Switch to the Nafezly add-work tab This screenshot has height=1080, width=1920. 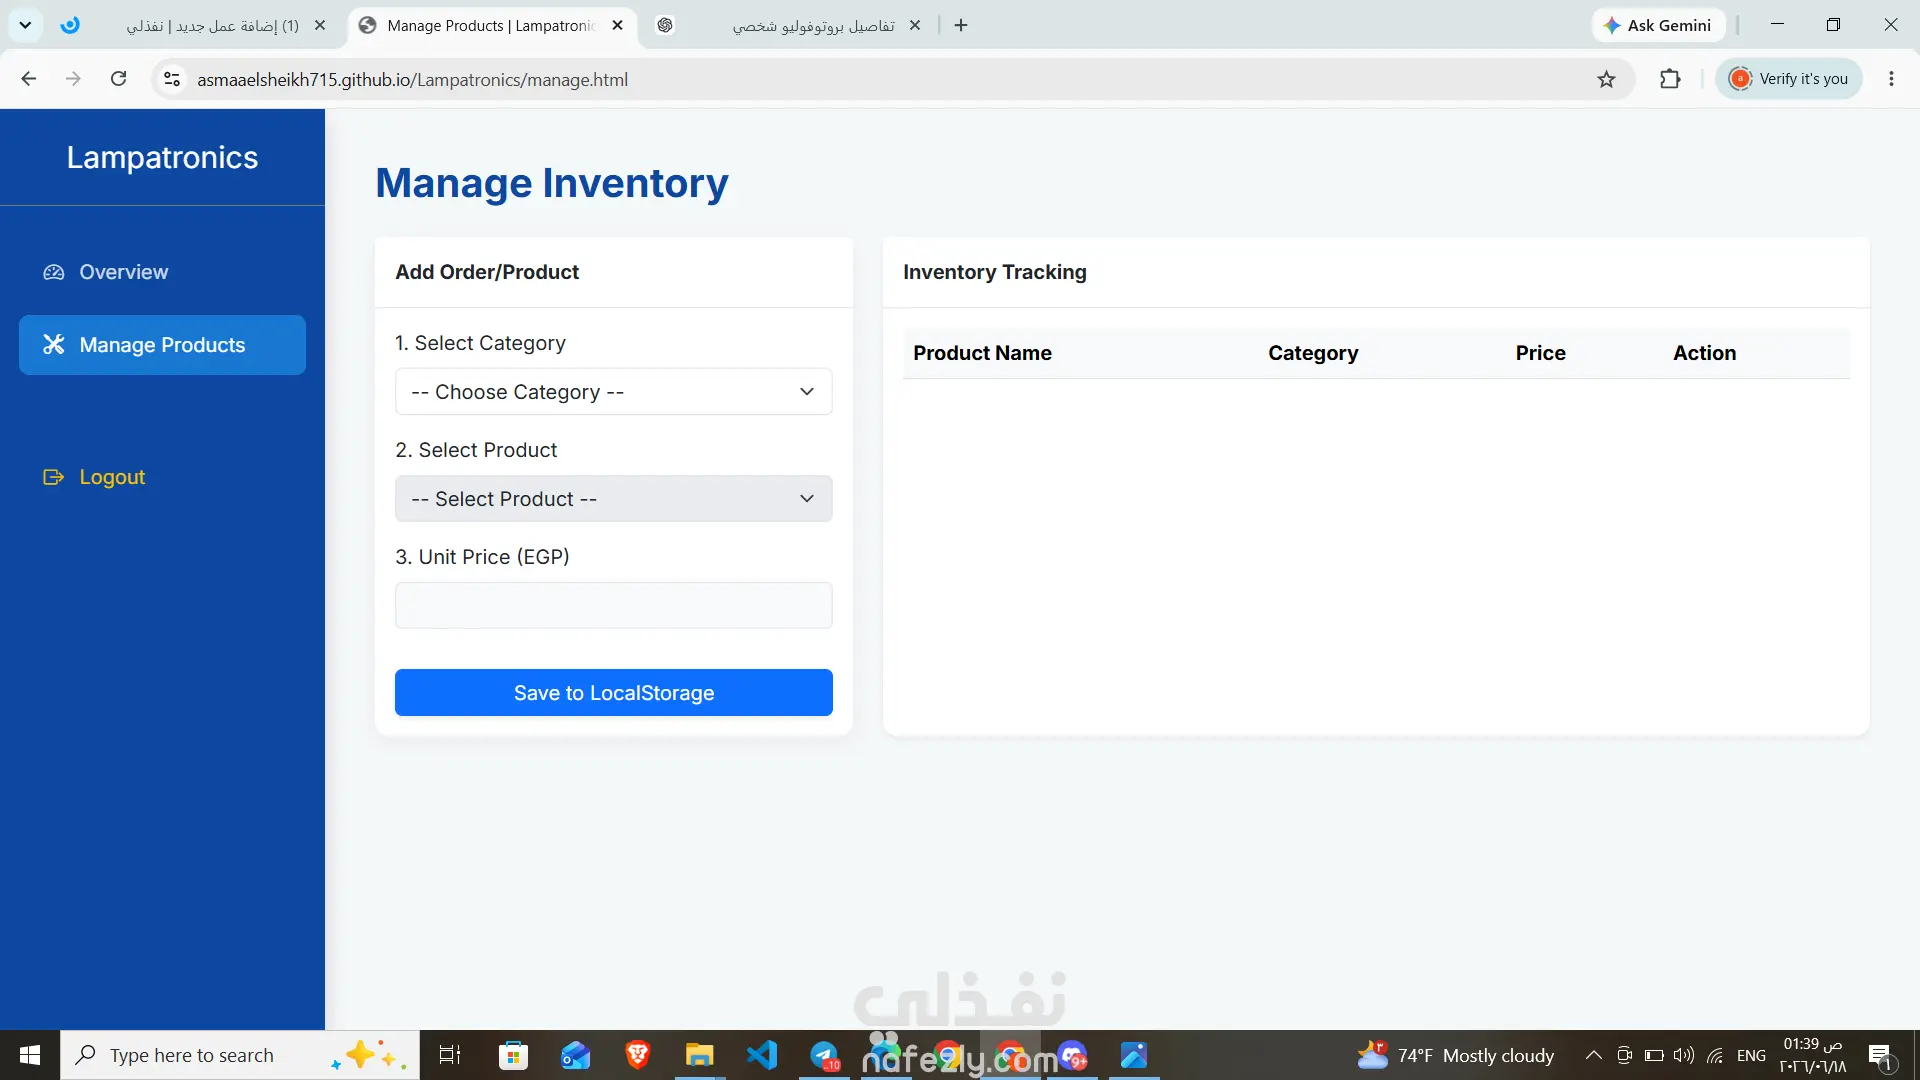coord(195,25)
